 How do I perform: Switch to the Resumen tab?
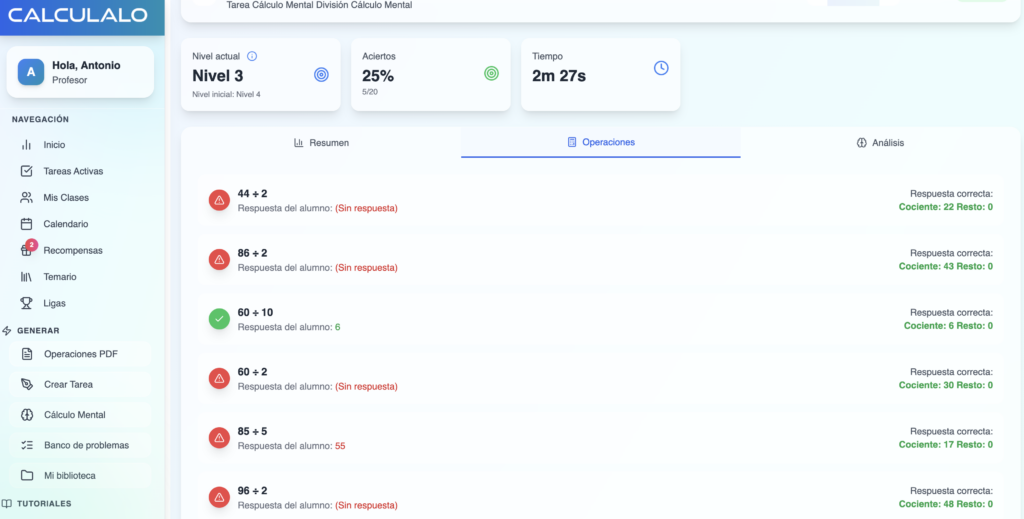pyautogui.click(x=321, y=143)
